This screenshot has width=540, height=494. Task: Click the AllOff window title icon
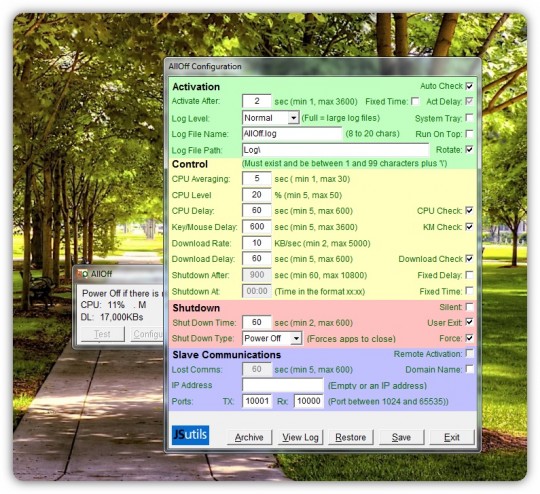coord(83,274)
